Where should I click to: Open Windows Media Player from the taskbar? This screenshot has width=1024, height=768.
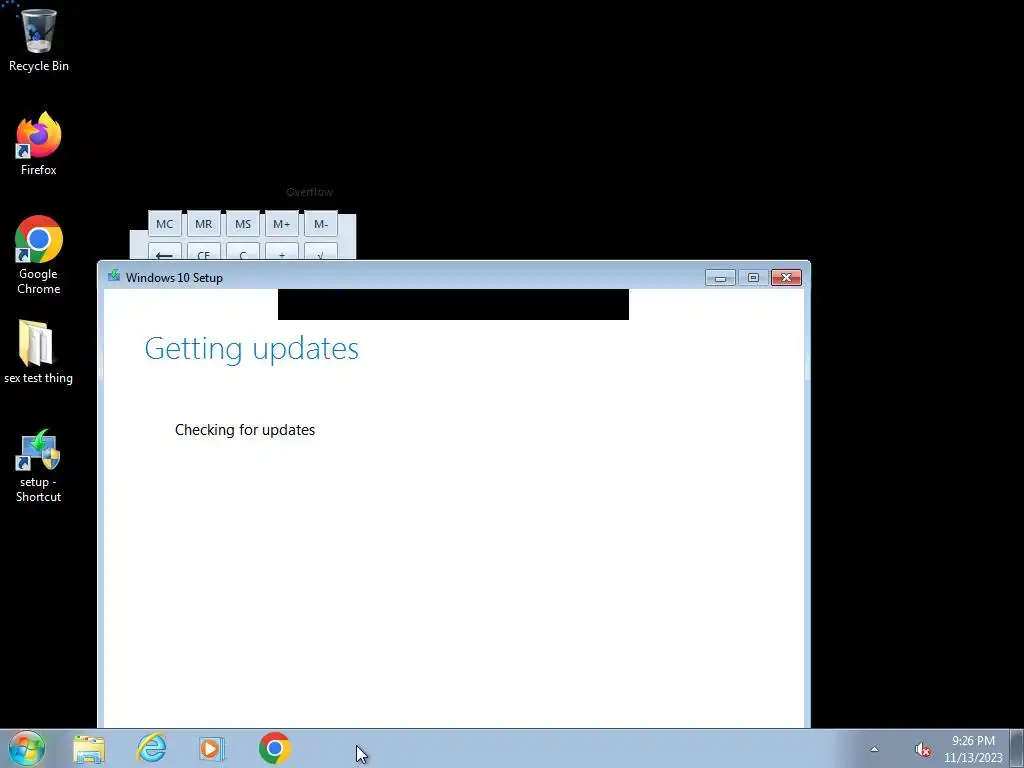(212, 749)
